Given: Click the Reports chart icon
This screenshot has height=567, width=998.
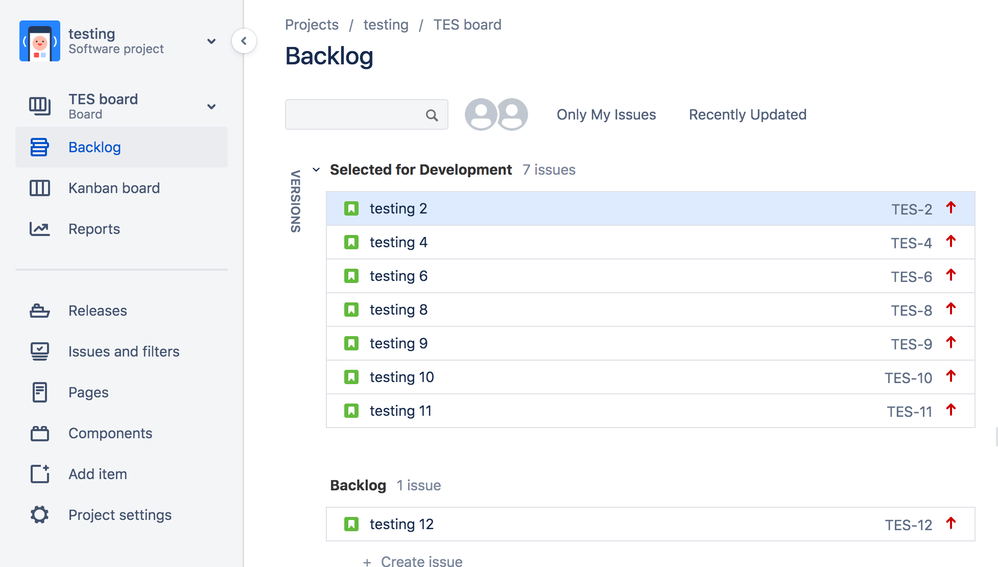Looking at the screenshot, I should pos(39,228).
